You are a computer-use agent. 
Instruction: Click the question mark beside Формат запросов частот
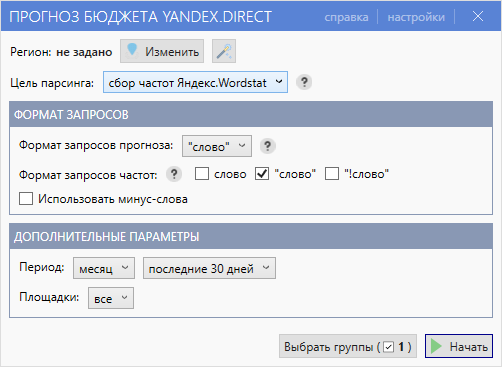(x=174, y=174)
